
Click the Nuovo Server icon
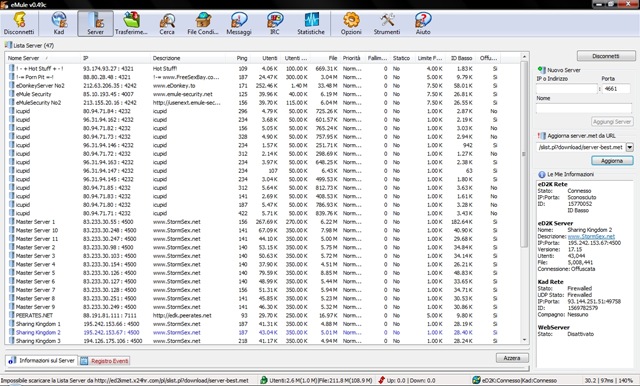click(x=542, y=70)
